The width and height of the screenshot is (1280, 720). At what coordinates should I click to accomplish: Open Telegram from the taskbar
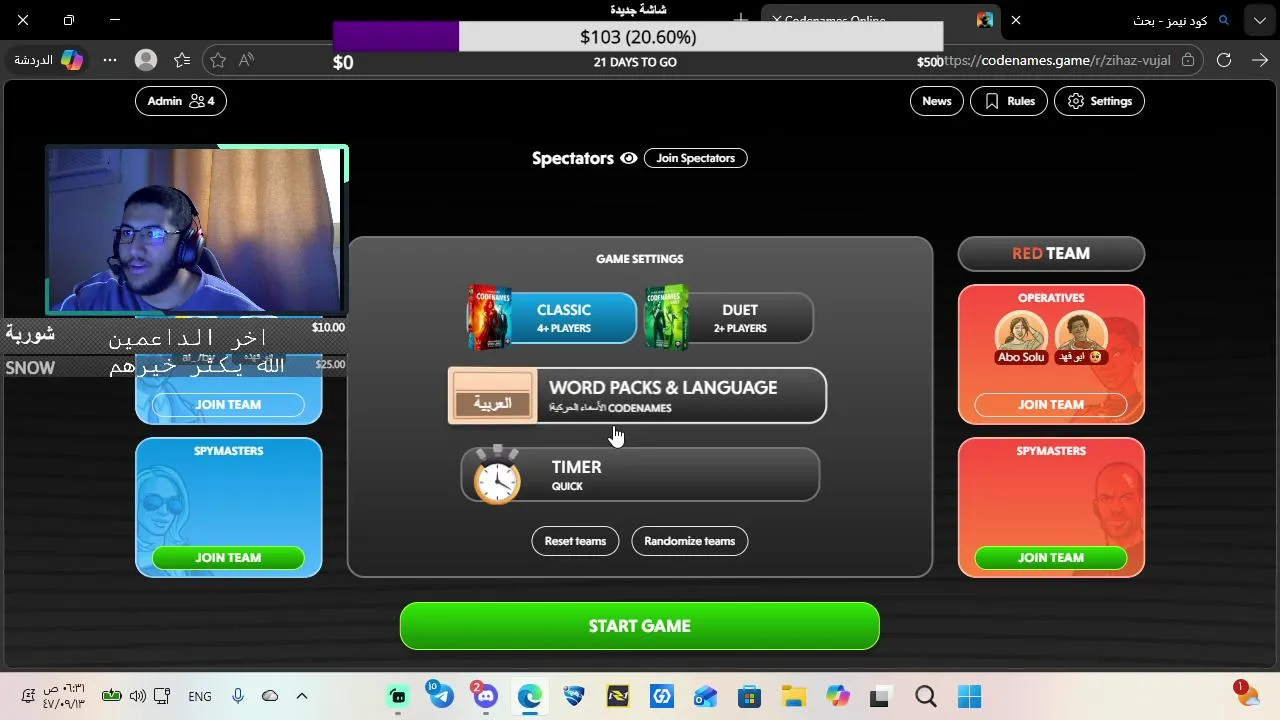coord(441,696)
